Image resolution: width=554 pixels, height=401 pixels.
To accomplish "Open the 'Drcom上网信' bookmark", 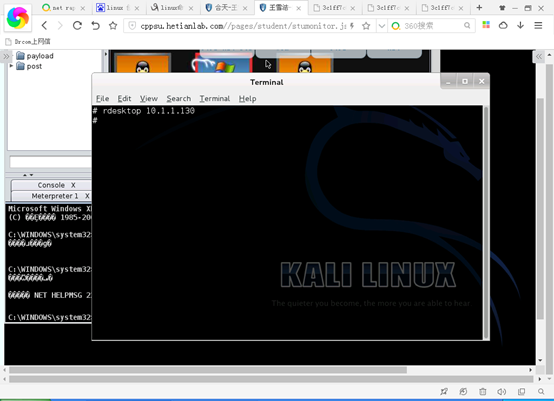I will point(28,42).
